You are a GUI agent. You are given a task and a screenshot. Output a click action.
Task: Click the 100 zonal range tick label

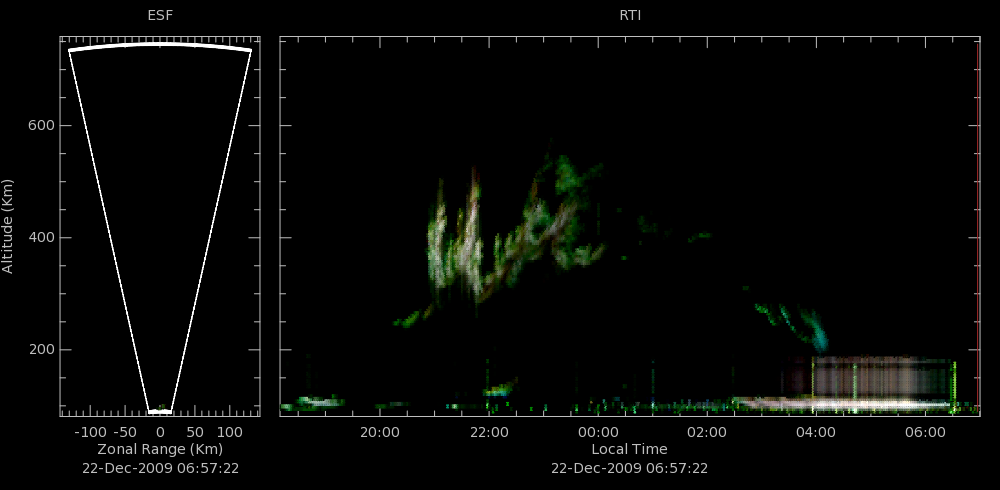pos(230,432)
